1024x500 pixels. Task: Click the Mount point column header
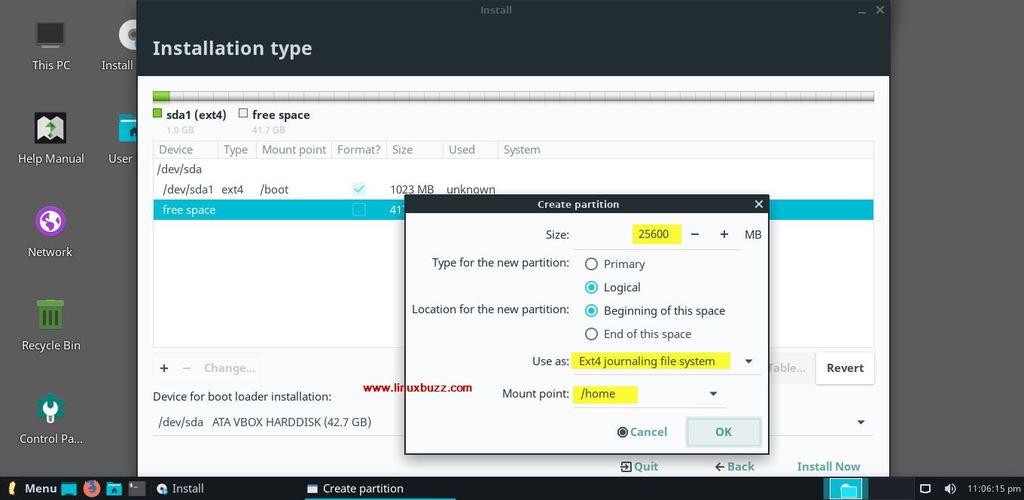point(294,149)
